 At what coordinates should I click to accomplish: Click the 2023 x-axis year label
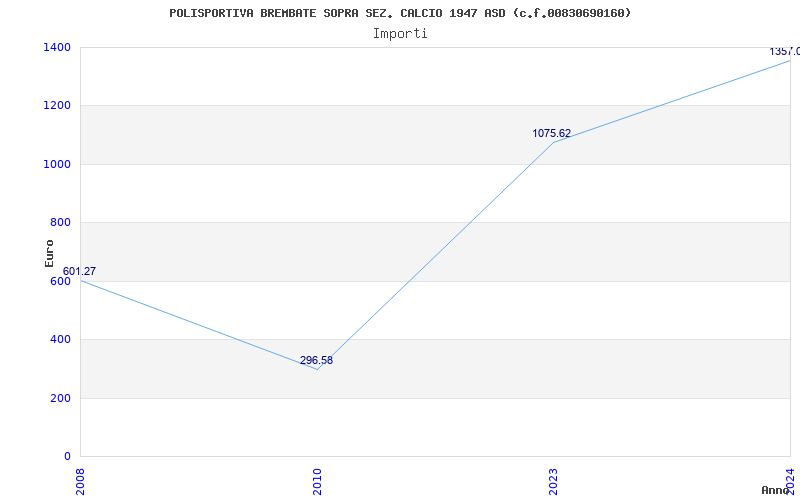(x=554, y=482)
